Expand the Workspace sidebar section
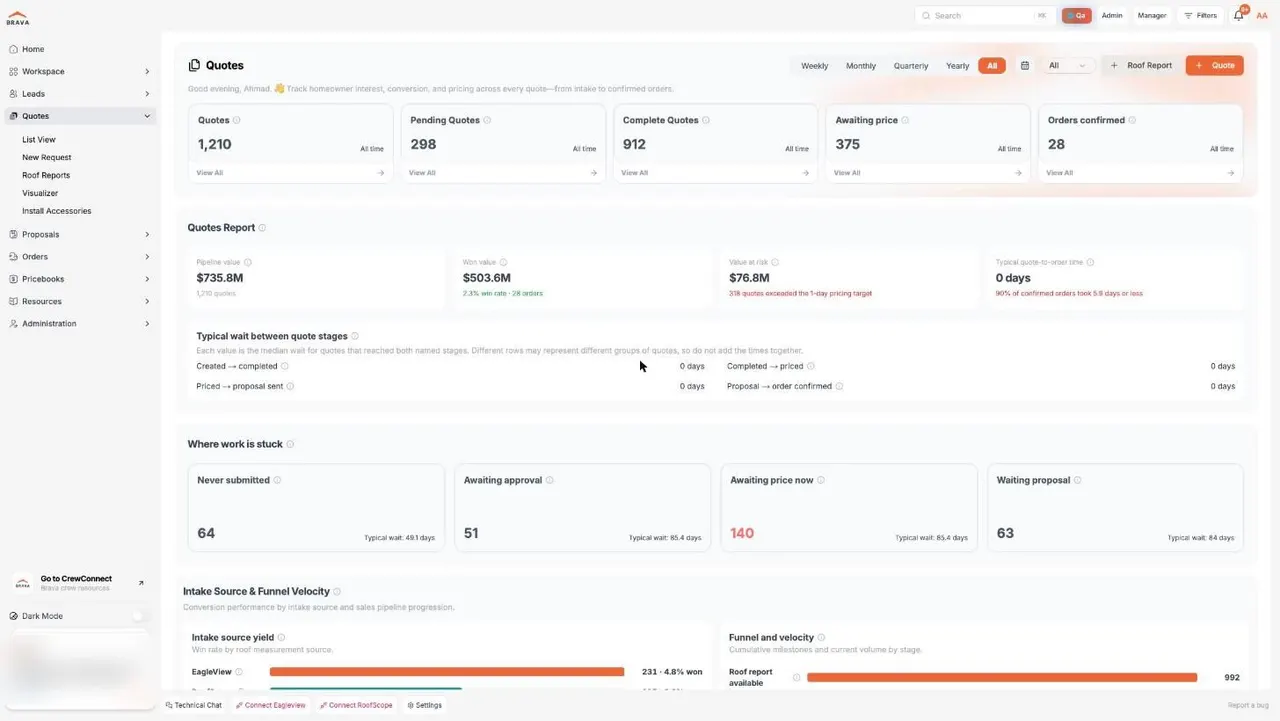This screenshot has height=721, width=1280. pyautogui.click(x=147, y=72)
